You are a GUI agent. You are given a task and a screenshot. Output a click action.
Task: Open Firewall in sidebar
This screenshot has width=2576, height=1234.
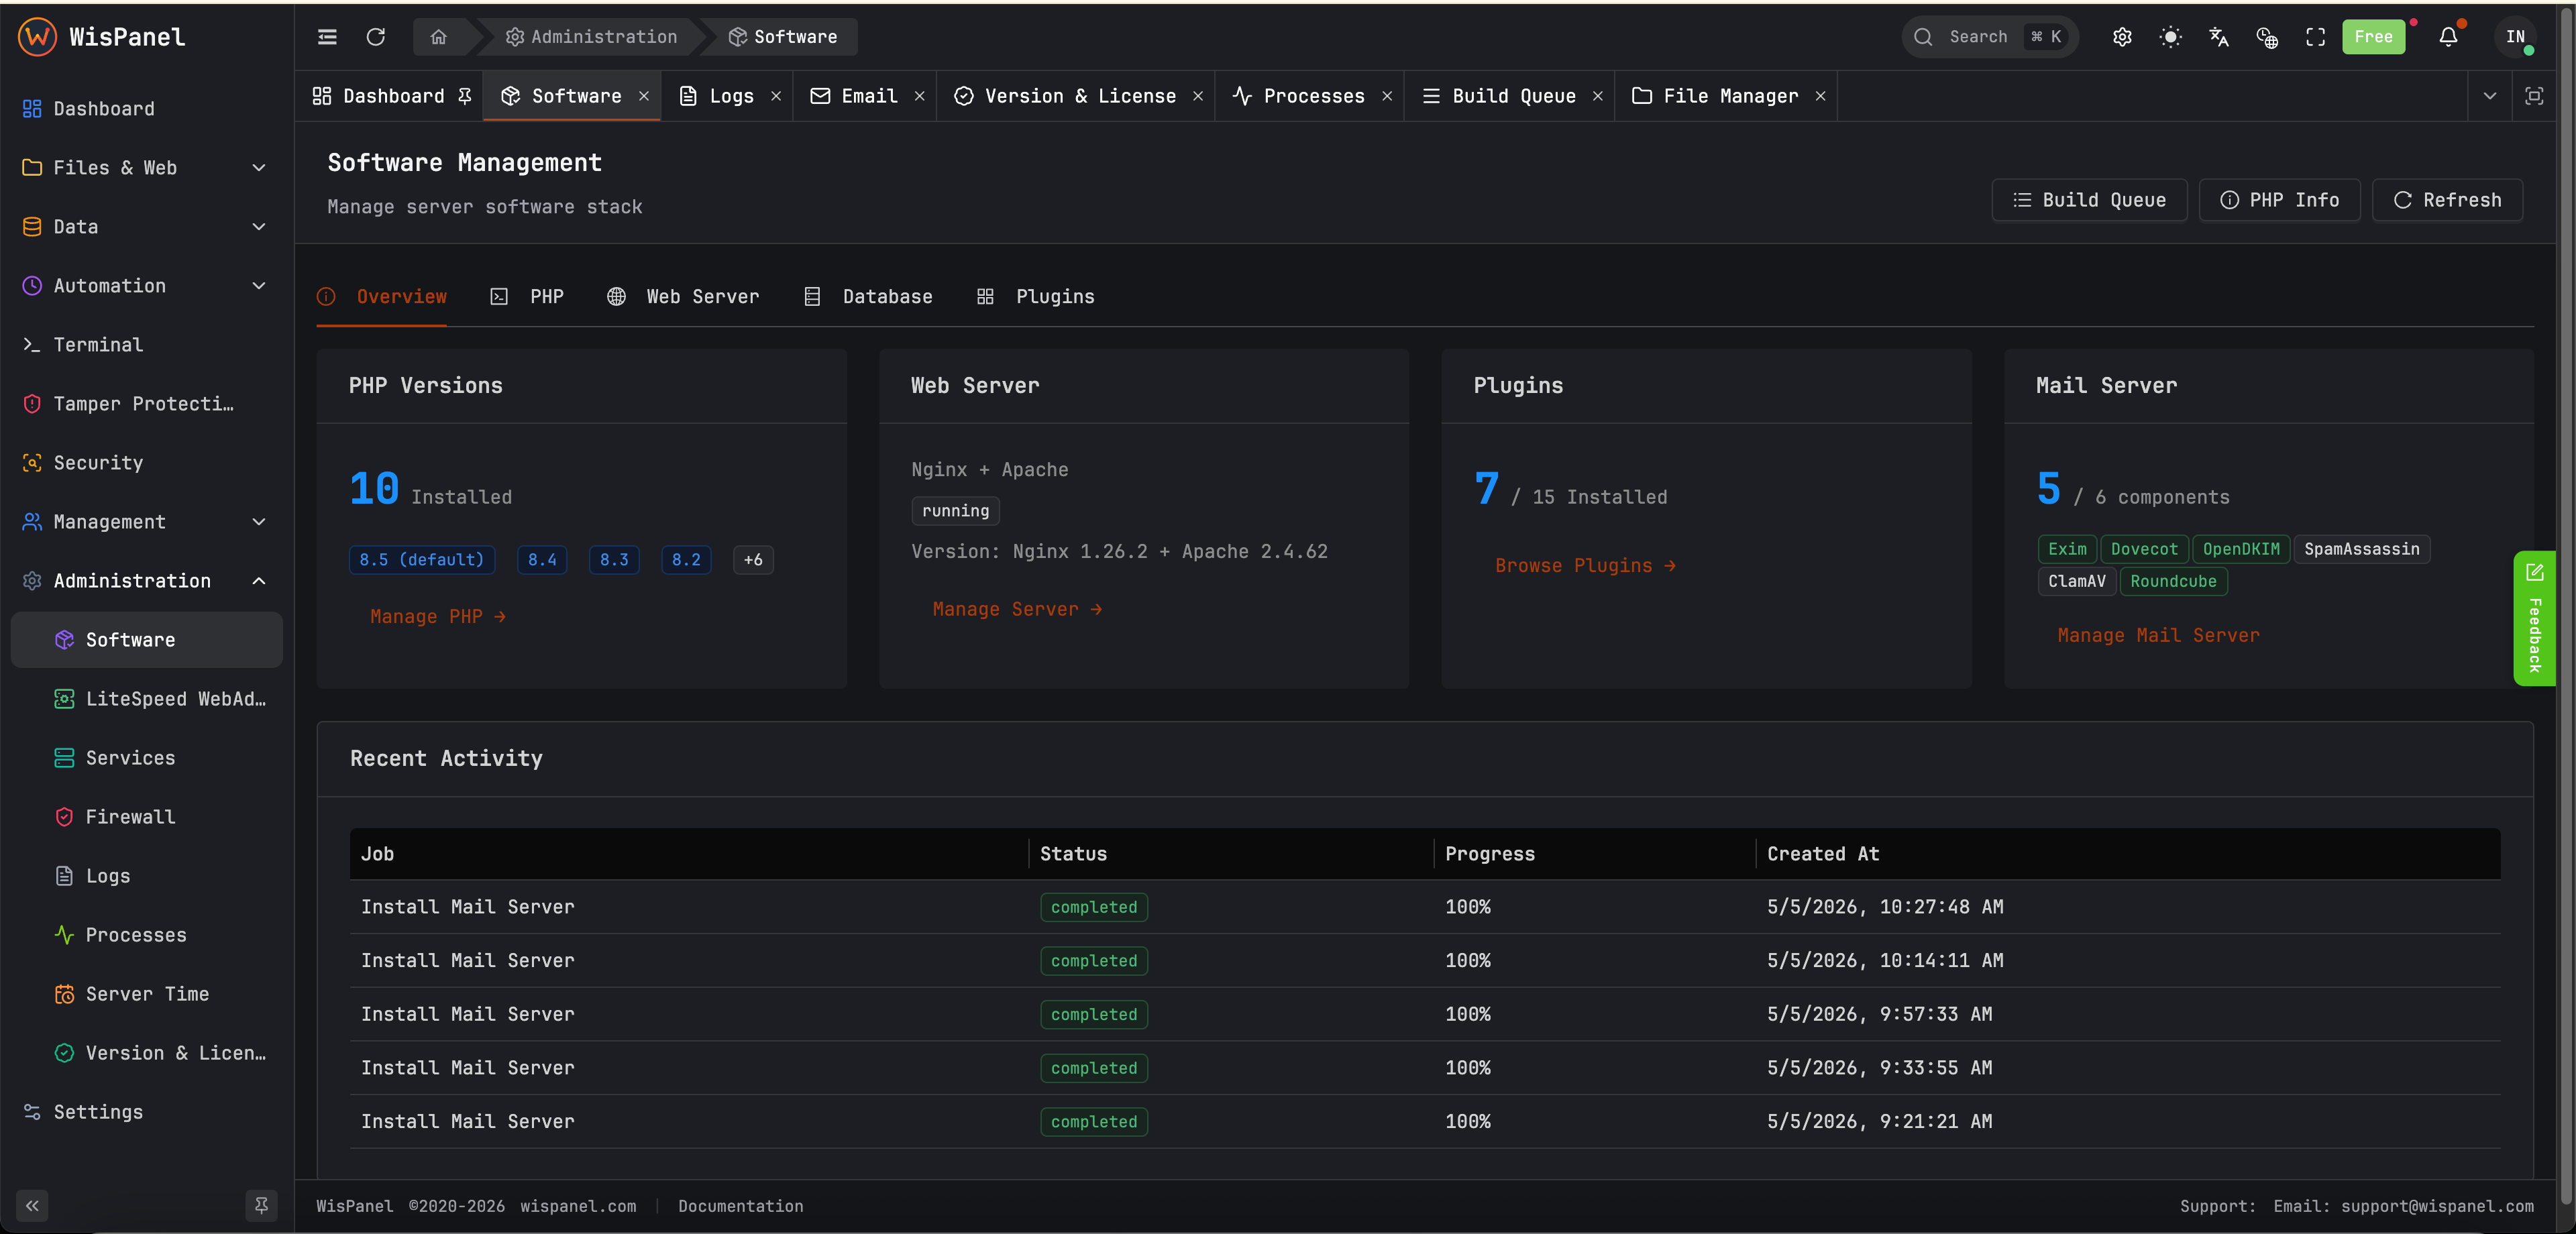[146, 816]
